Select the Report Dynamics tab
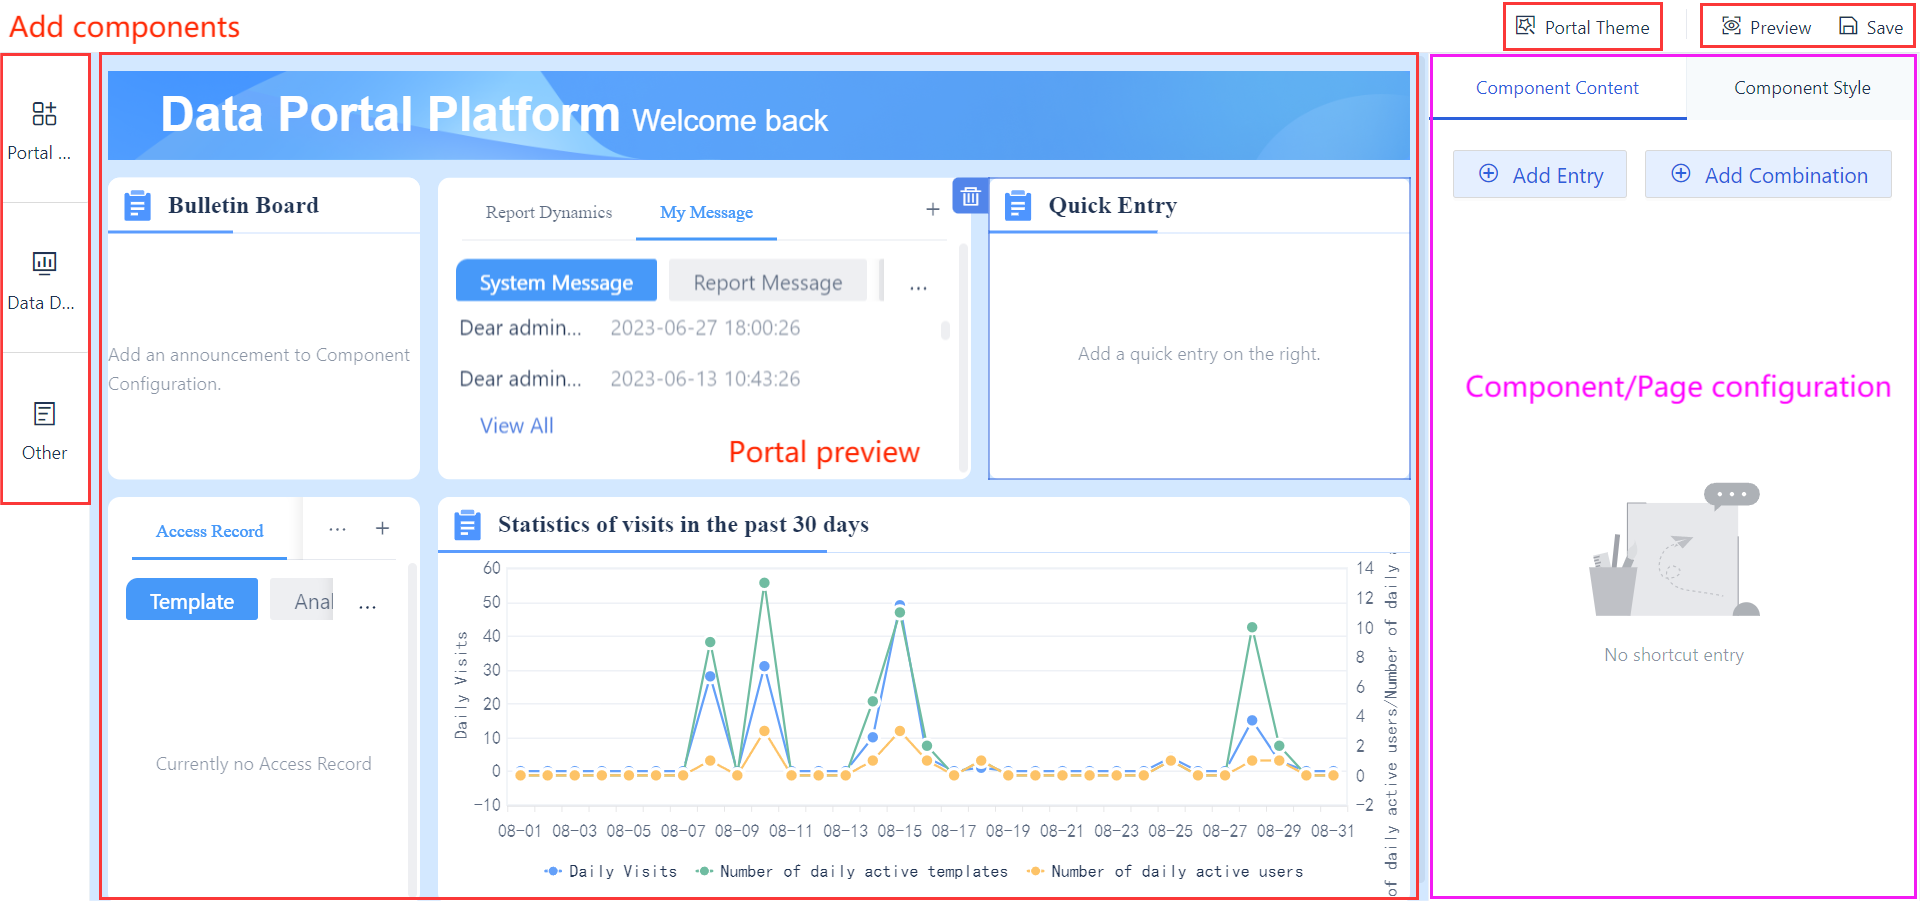The height and width of the screenshot is (901, 1920). pos(548,212)
